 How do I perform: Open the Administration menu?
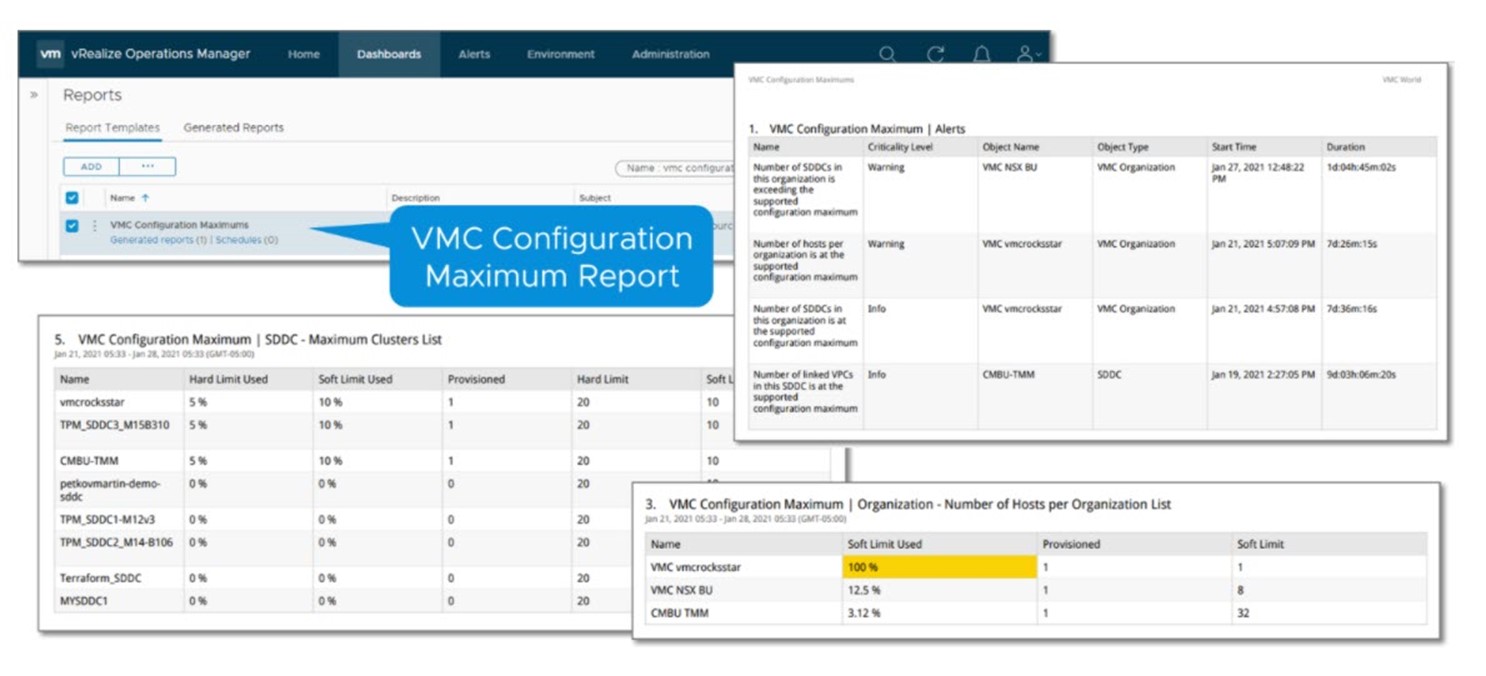point(671,54)
